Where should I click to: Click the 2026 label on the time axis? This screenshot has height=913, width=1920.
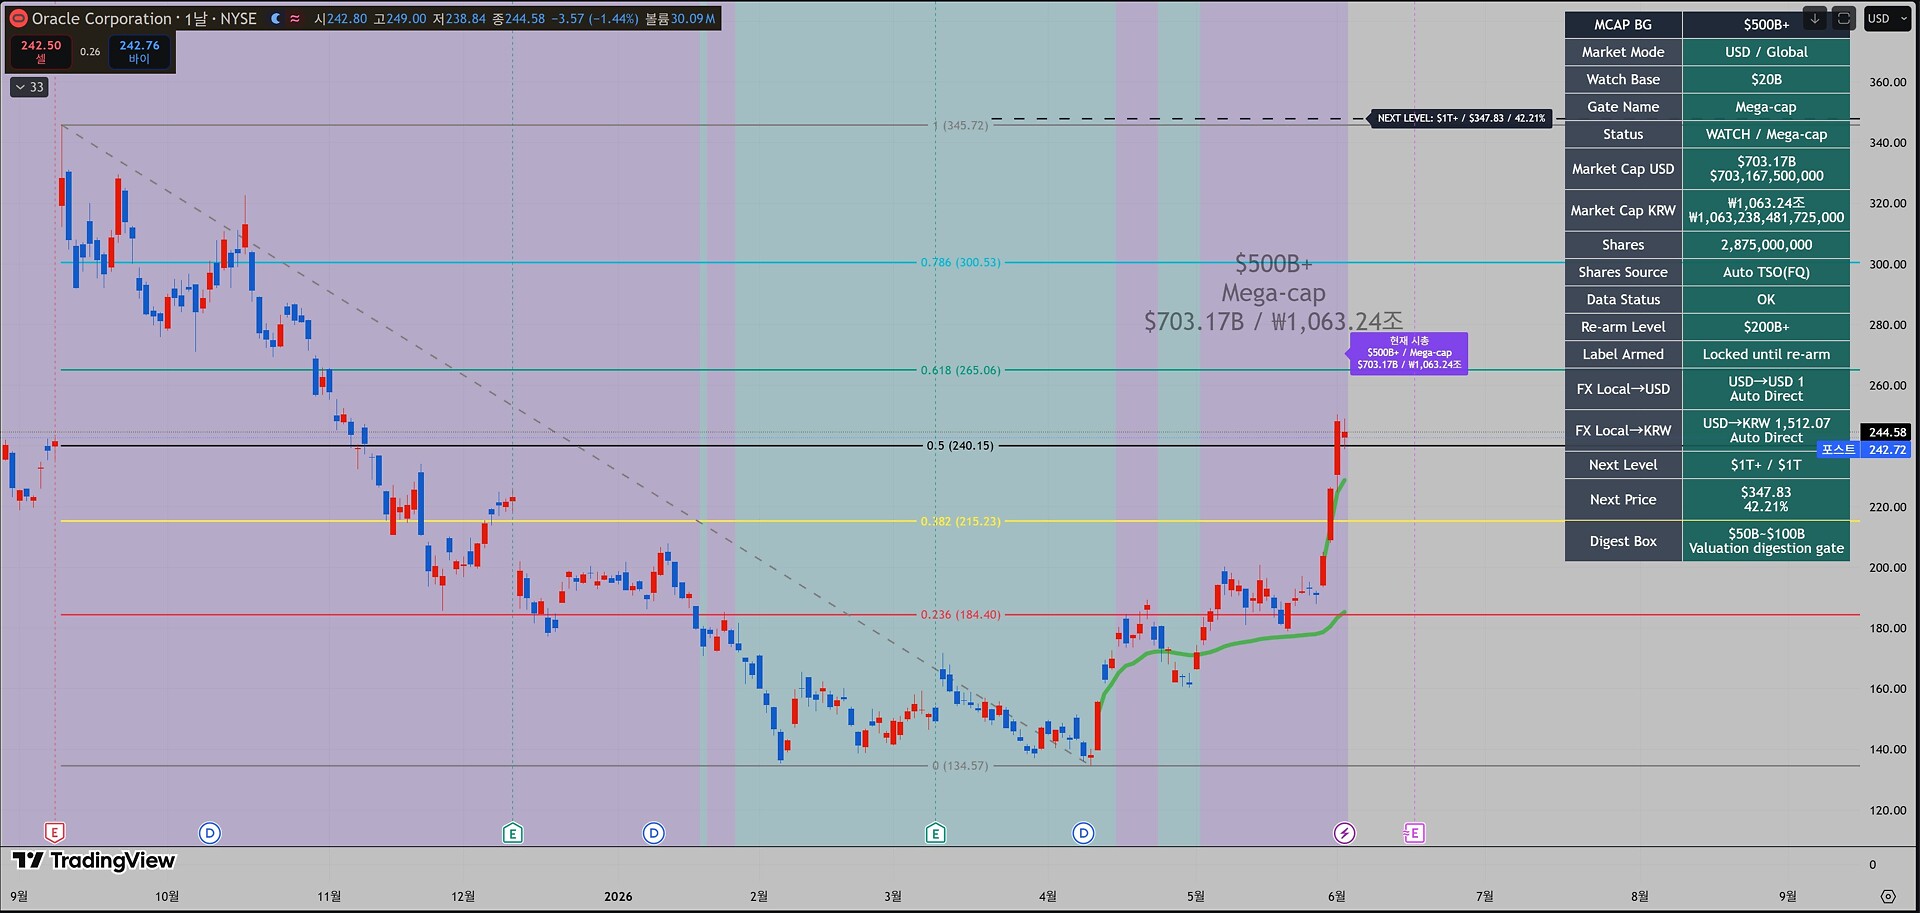[618, 896]
